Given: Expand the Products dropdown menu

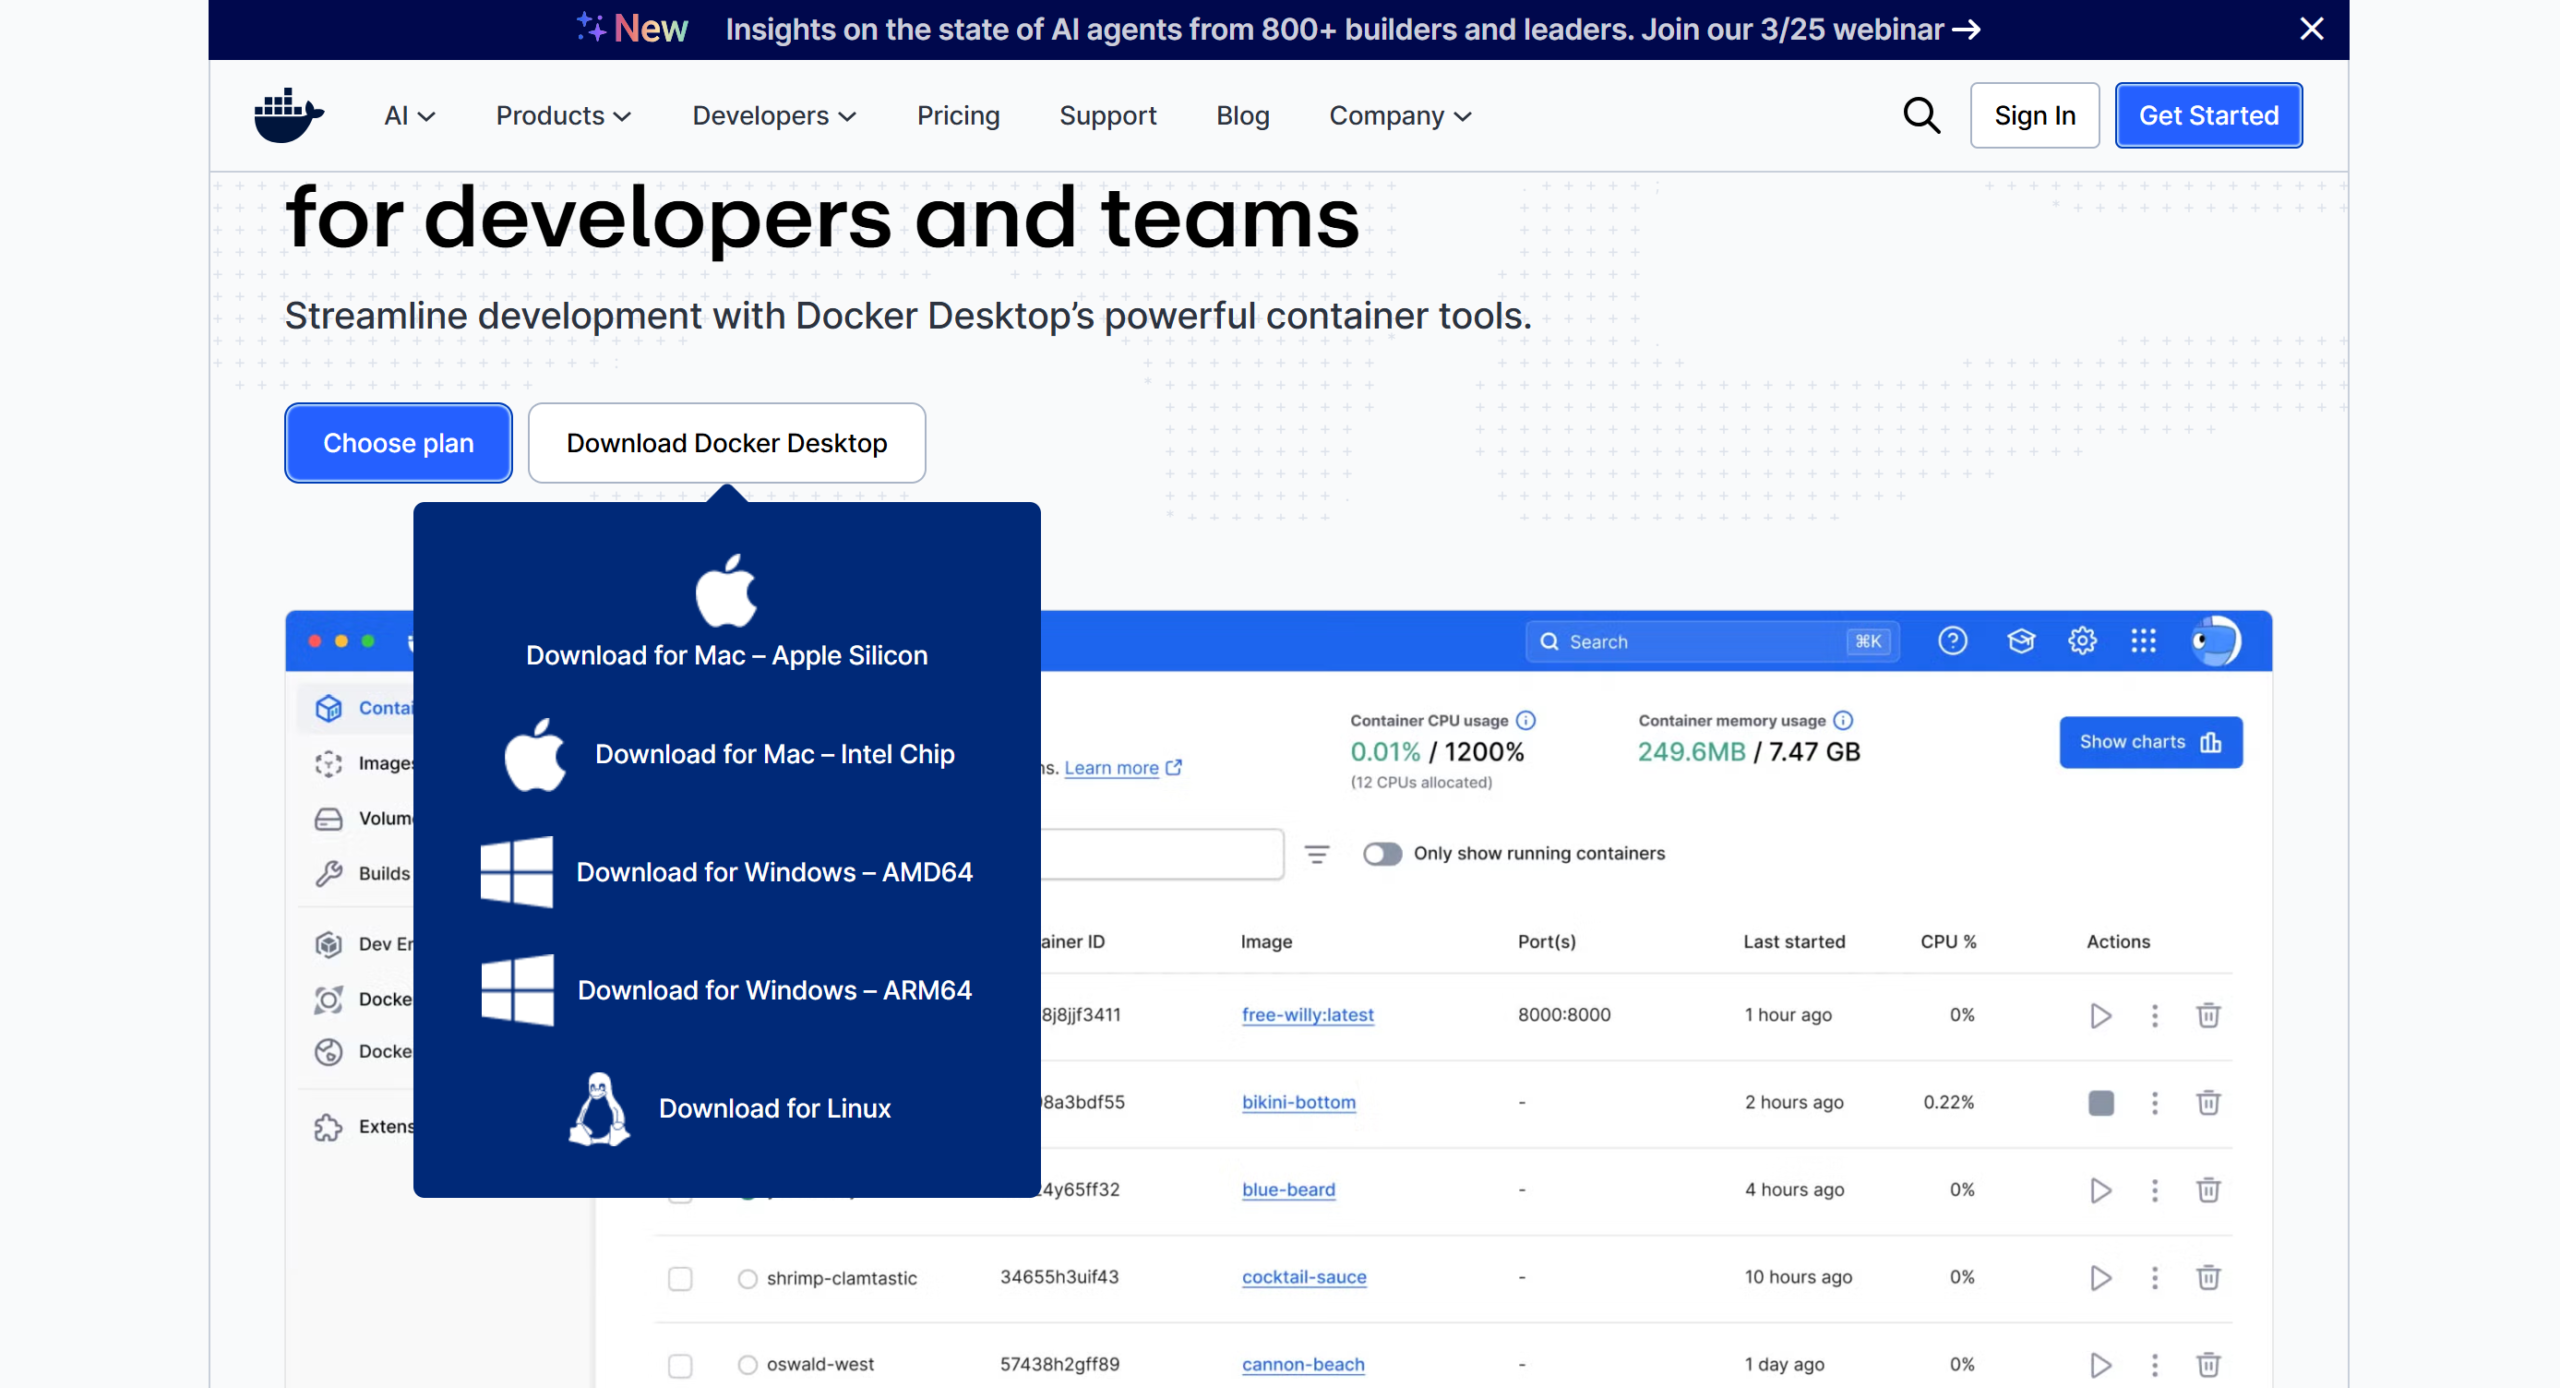Looking at the screenshot, I should [563, 116].
